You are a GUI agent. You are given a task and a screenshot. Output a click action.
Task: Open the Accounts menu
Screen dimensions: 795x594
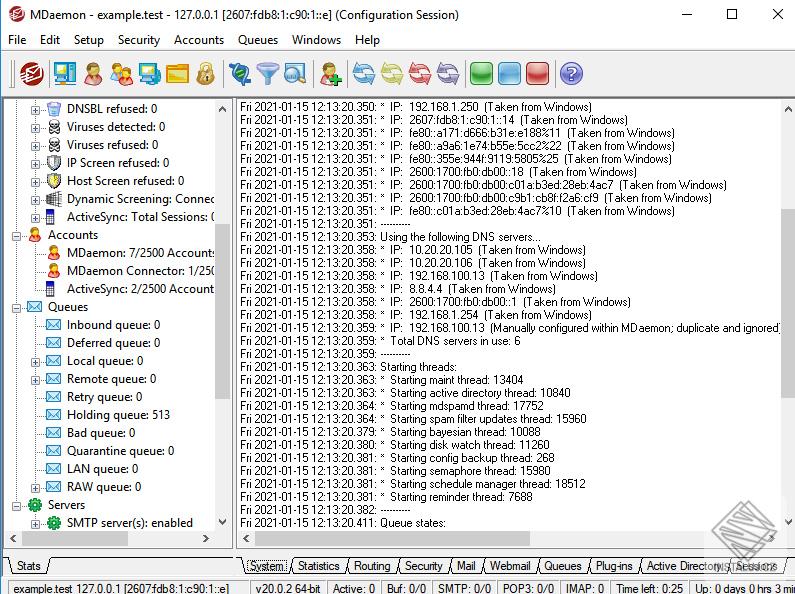(x=199, y=40)
